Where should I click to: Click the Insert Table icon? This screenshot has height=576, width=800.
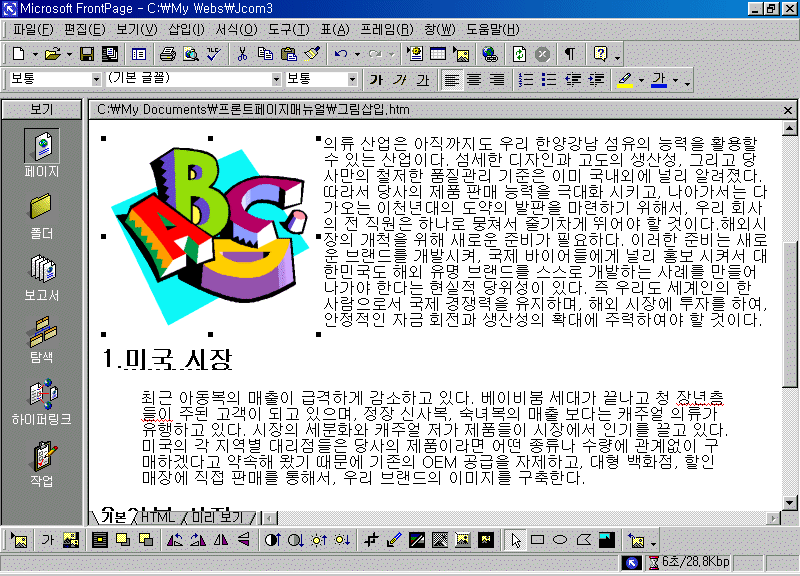437,54
